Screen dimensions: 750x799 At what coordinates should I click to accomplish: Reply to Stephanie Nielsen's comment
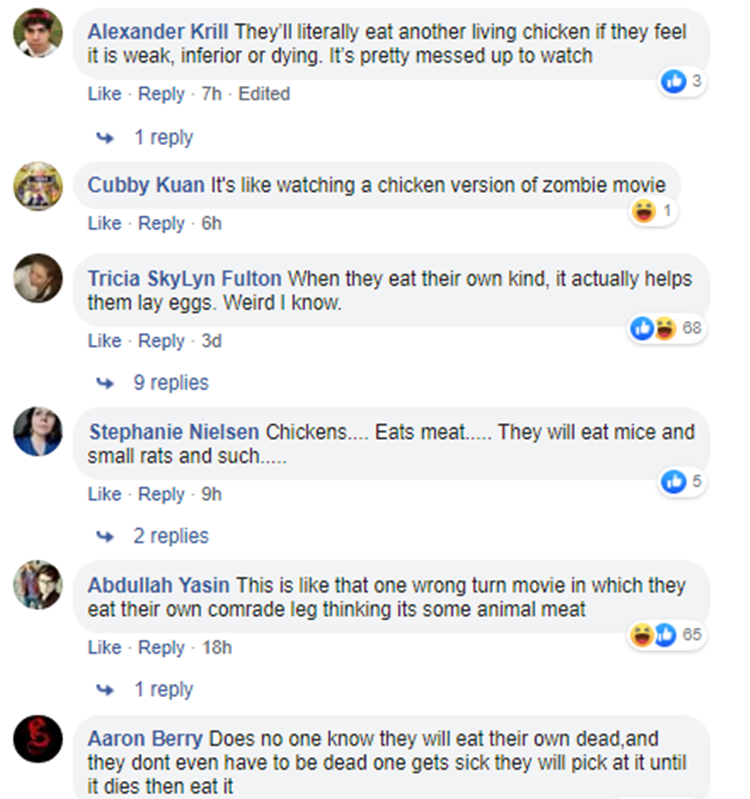tap(161, 494)
